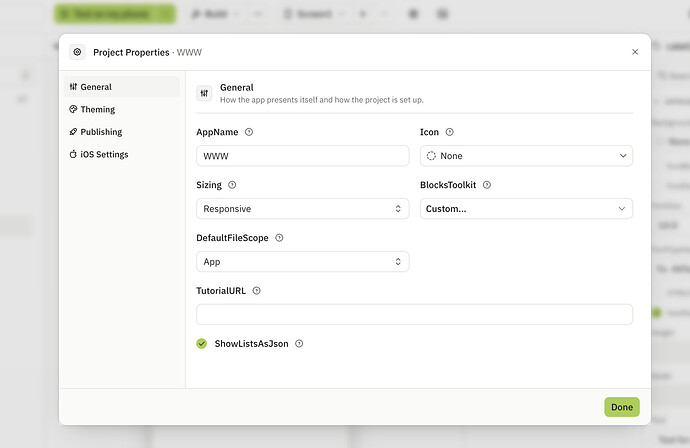Open the iOS Settings tab

tap(122, 154)
